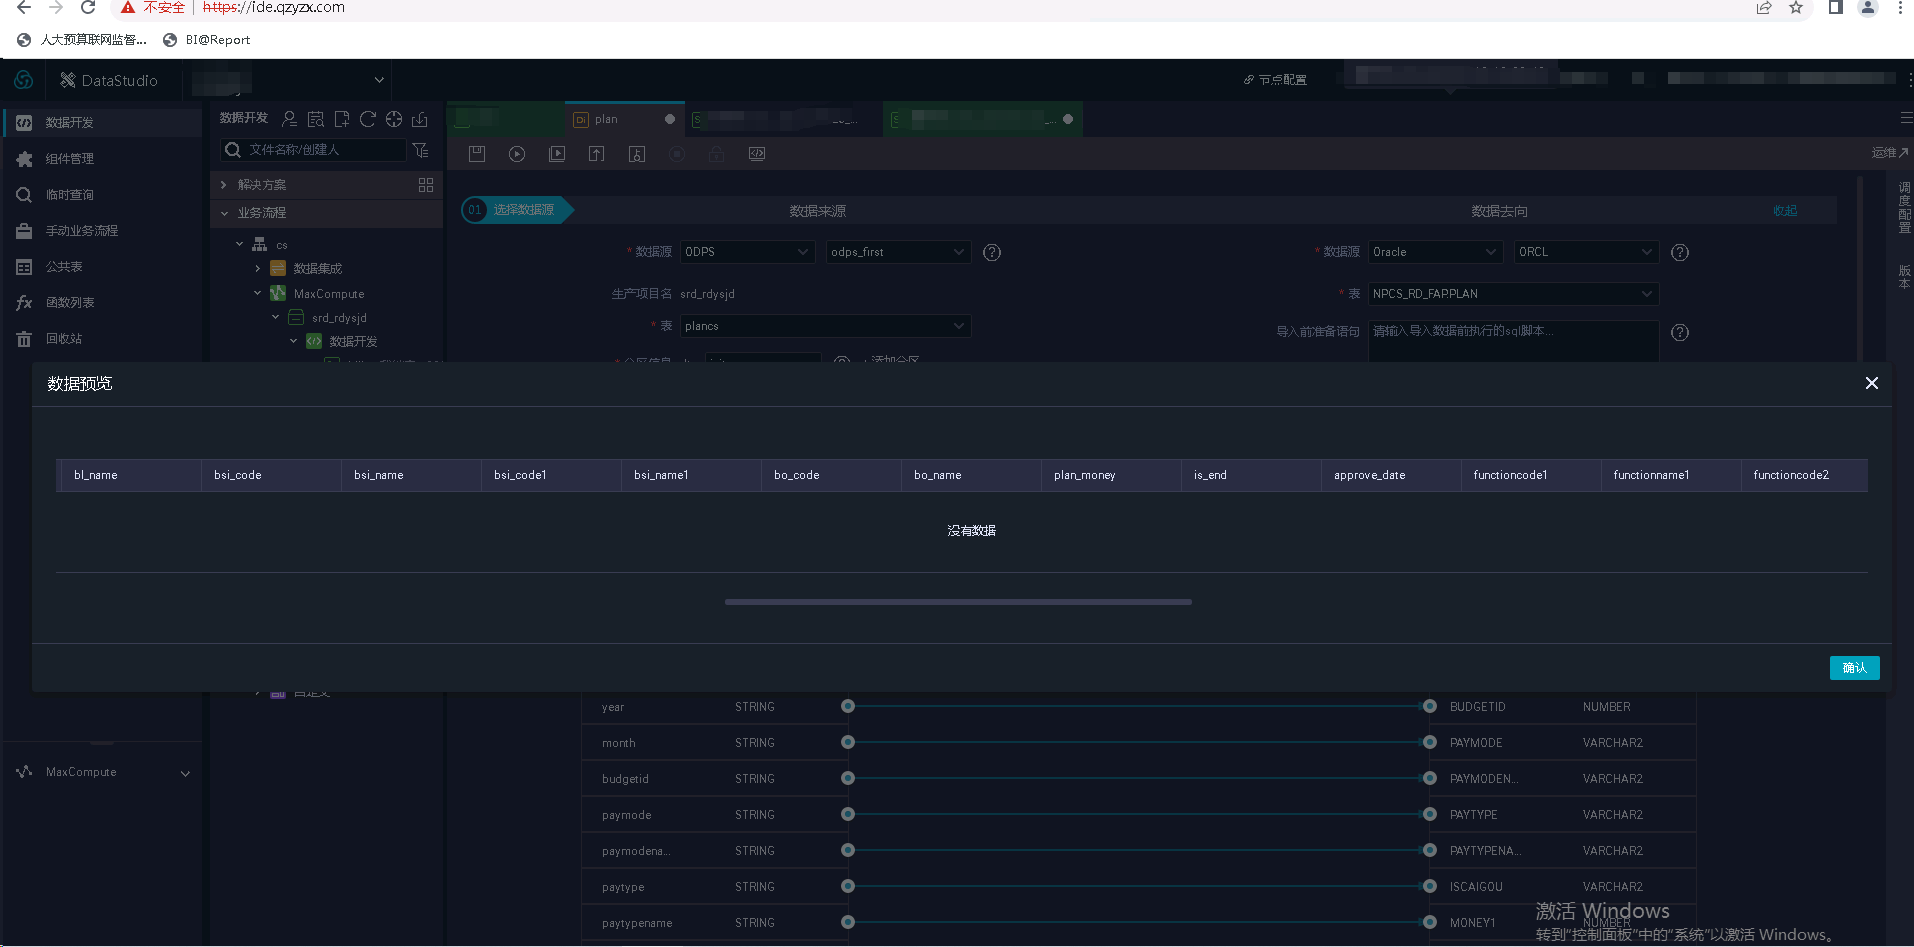Click the filter icon next to search box

coord(421,150)
